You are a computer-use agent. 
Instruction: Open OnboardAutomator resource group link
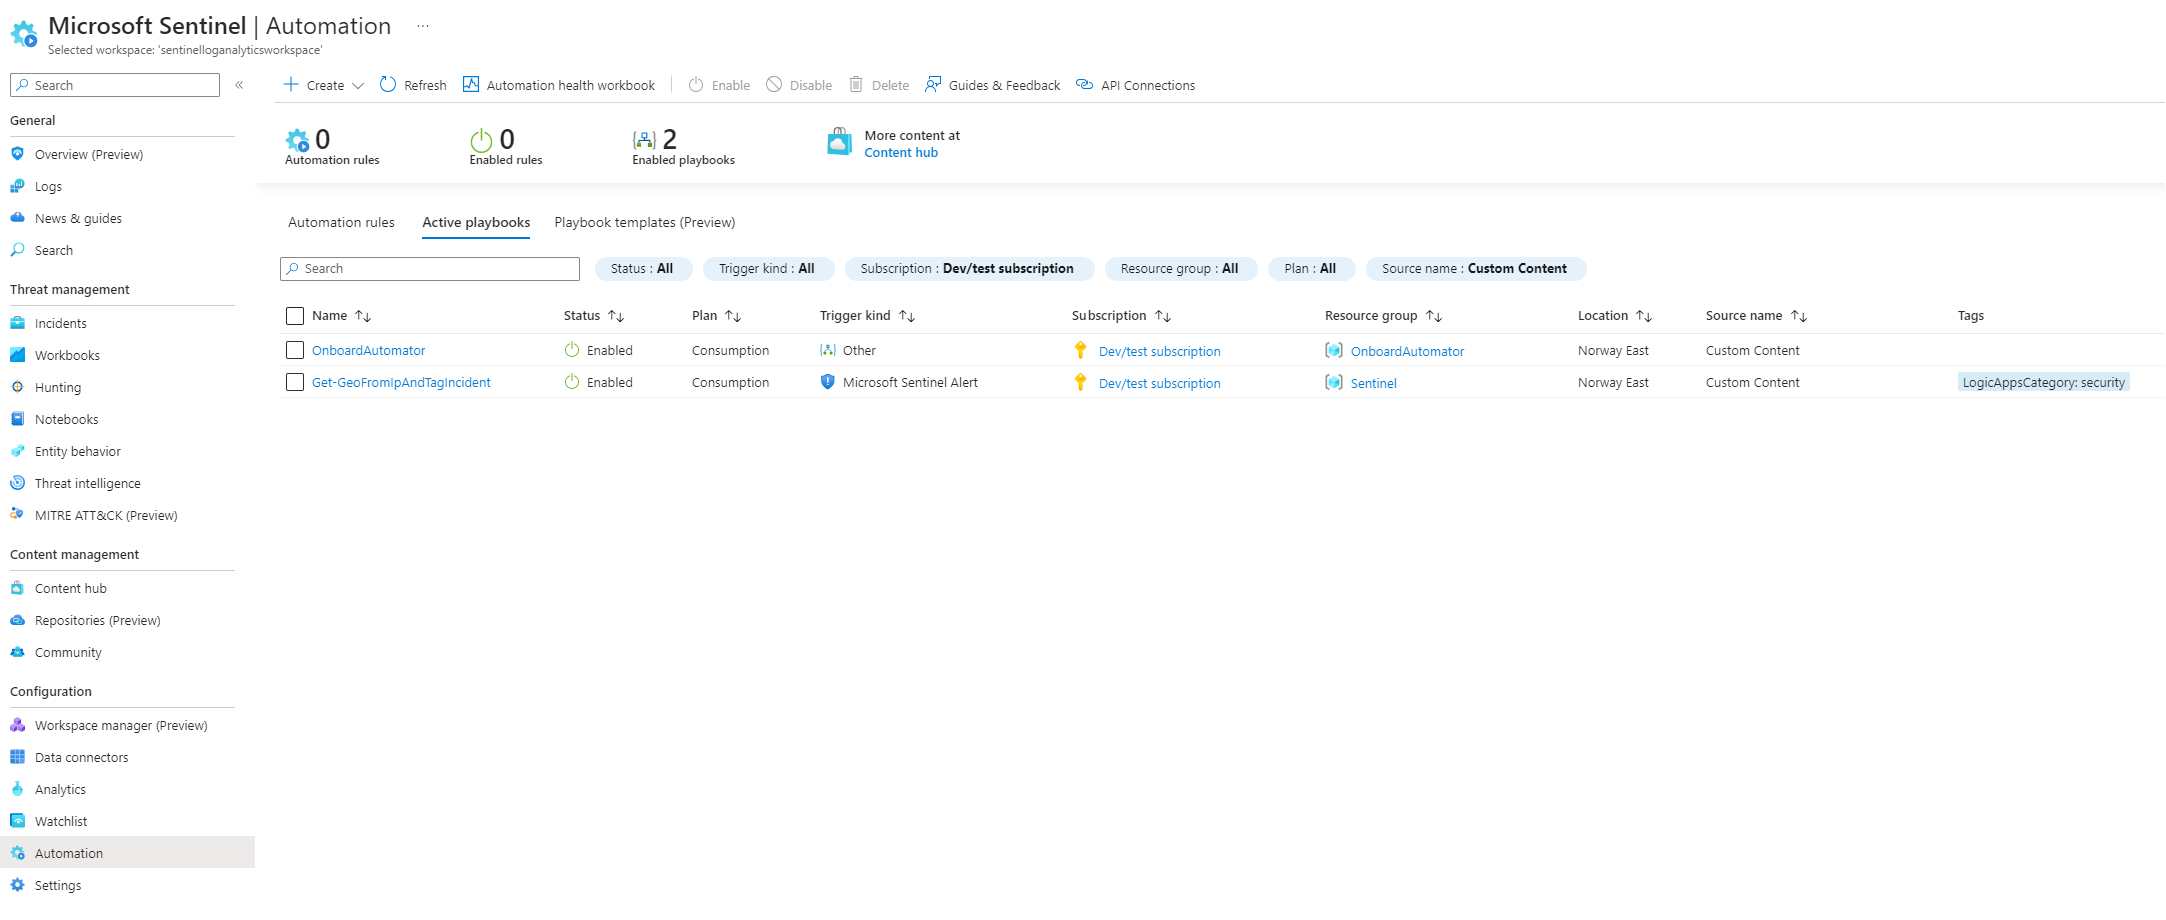1407,351
